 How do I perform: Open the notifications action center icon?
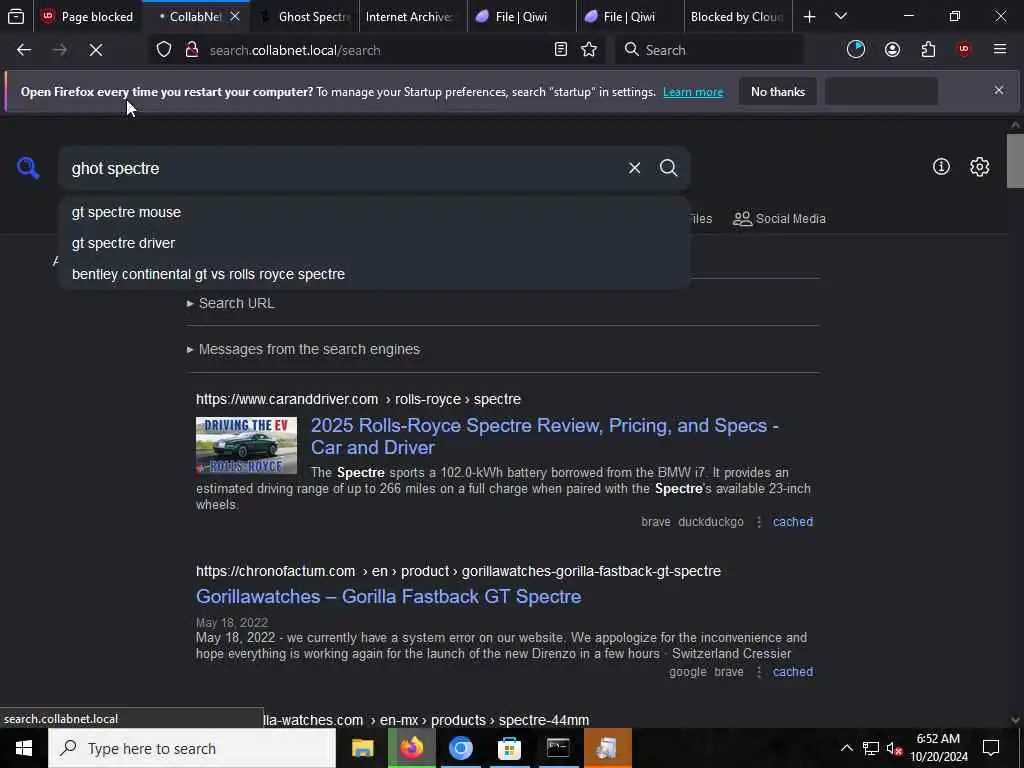click(x=991, y=748)
